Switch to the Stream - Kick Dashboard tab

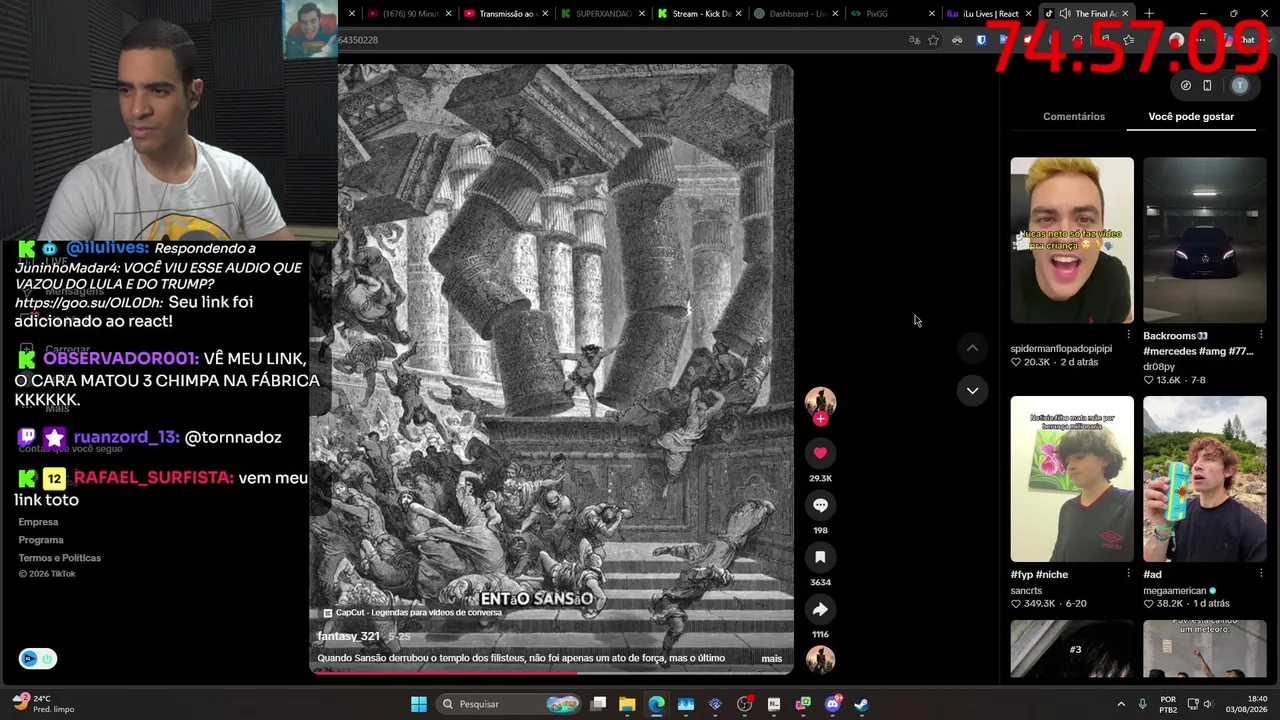(x=698, y=14)
